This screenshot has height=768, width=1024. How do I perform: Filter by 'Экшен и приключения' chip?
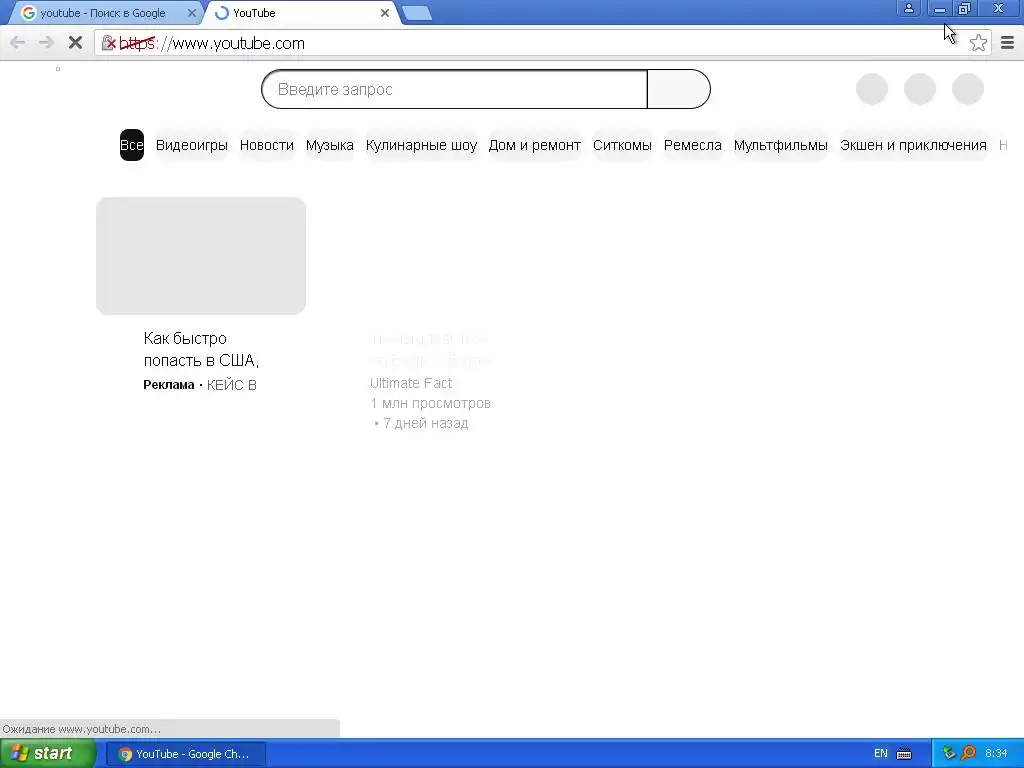coord(913,145)
